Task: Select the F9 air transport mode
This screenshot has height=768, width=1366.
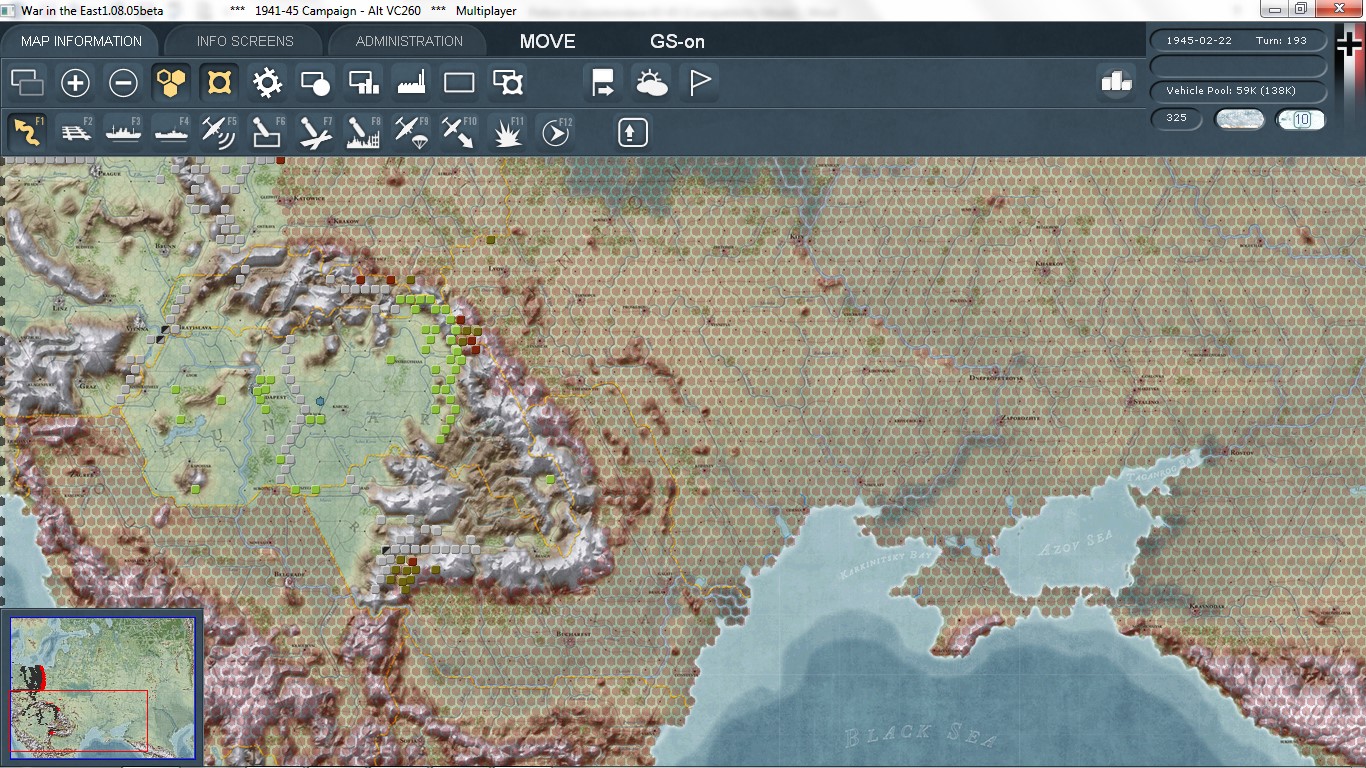Action: [x=411, y=132]
